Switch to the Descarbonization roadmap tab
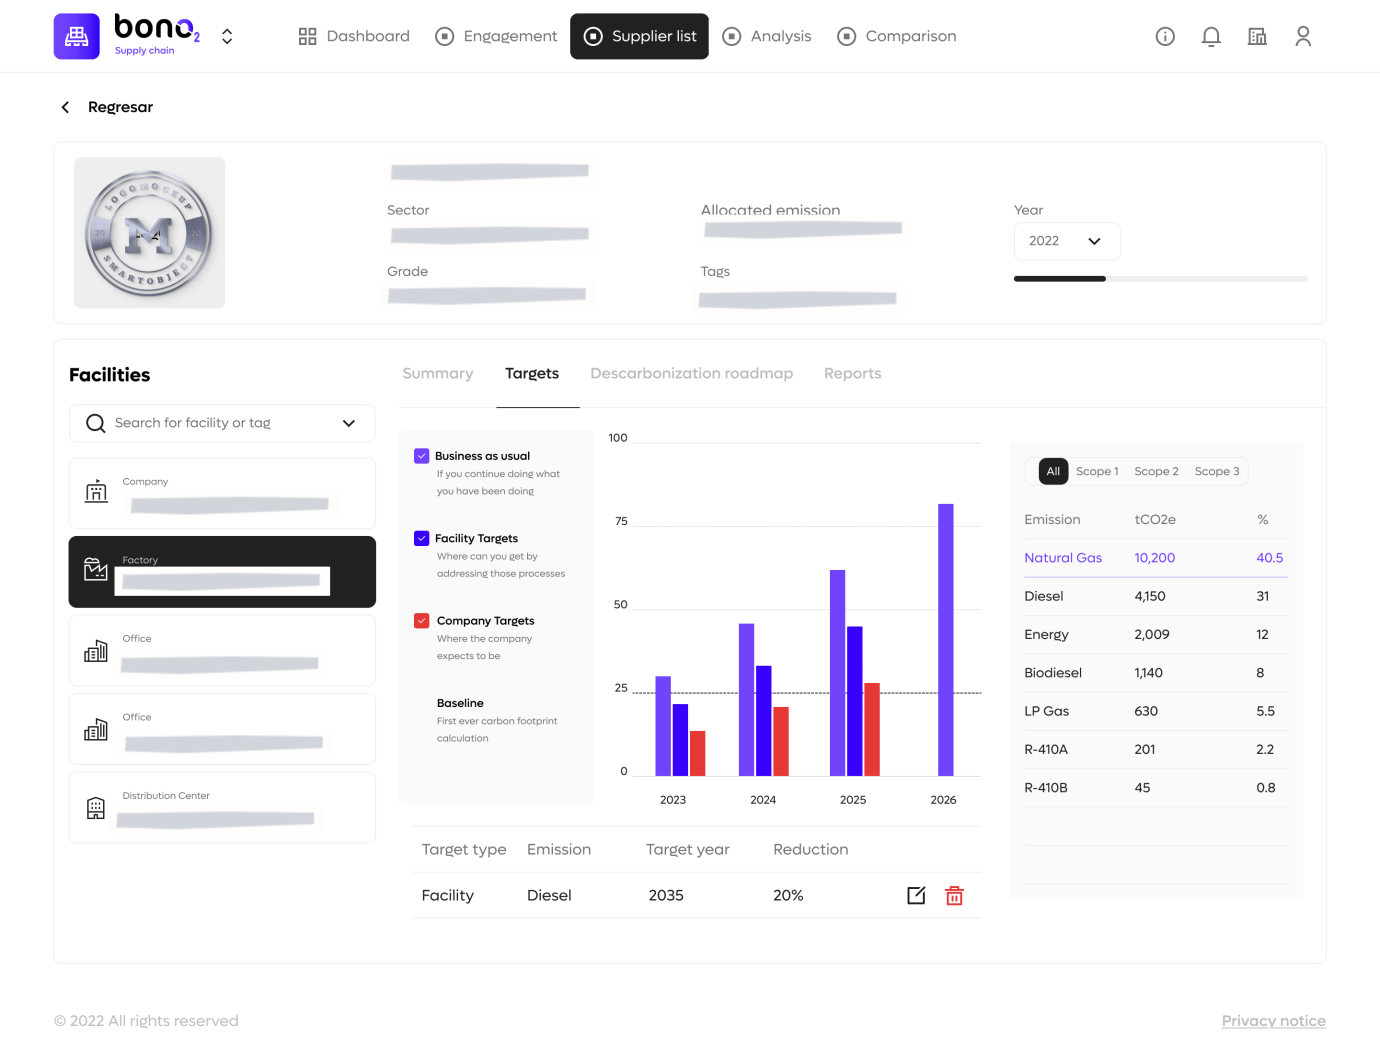Screen dimensions: 1380x1048 691,373
